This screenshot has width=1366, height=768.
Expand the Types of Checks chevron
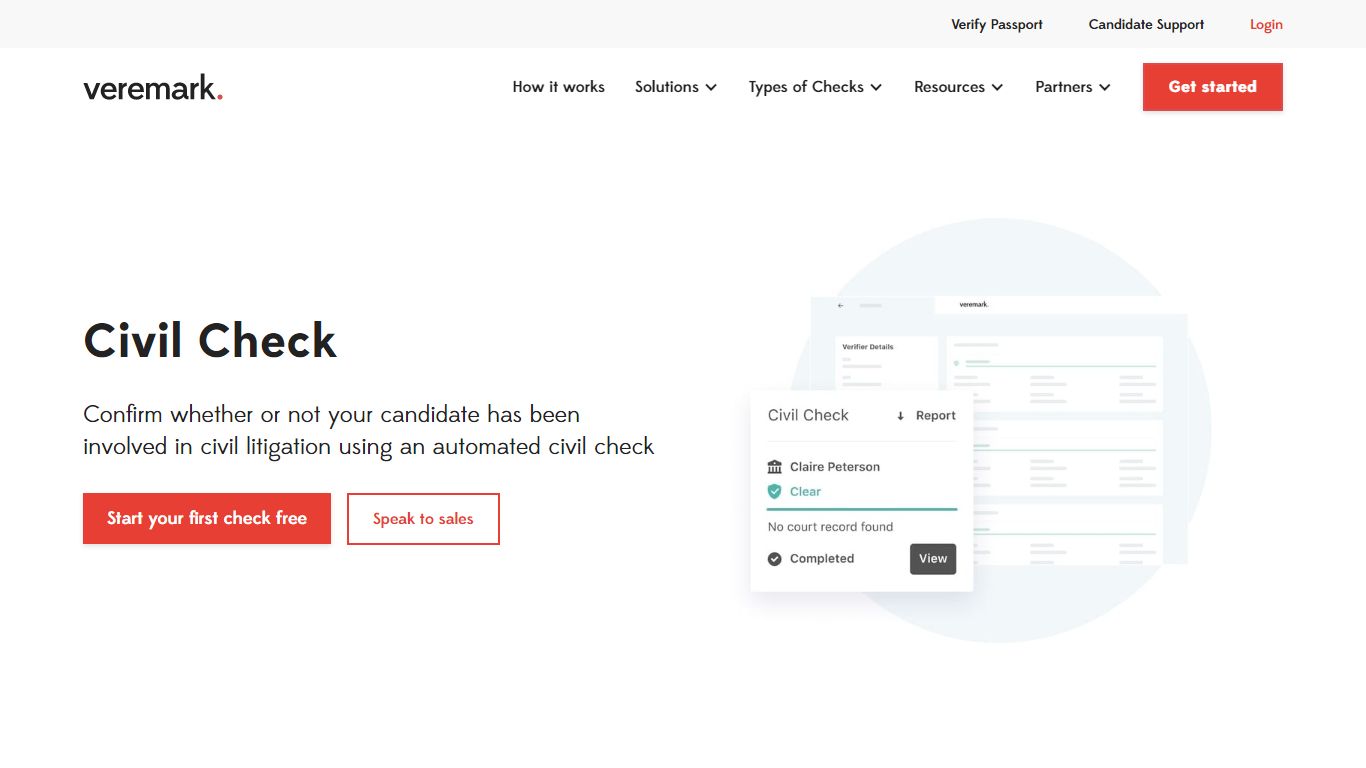pos(876,88)
